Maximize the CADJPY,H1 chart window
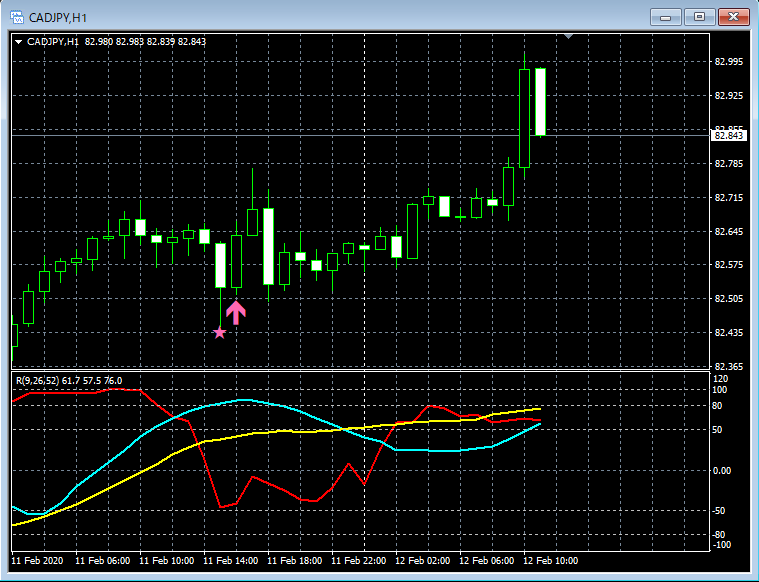The height and width of the screenshot is (582, 759). pos(699,17)
